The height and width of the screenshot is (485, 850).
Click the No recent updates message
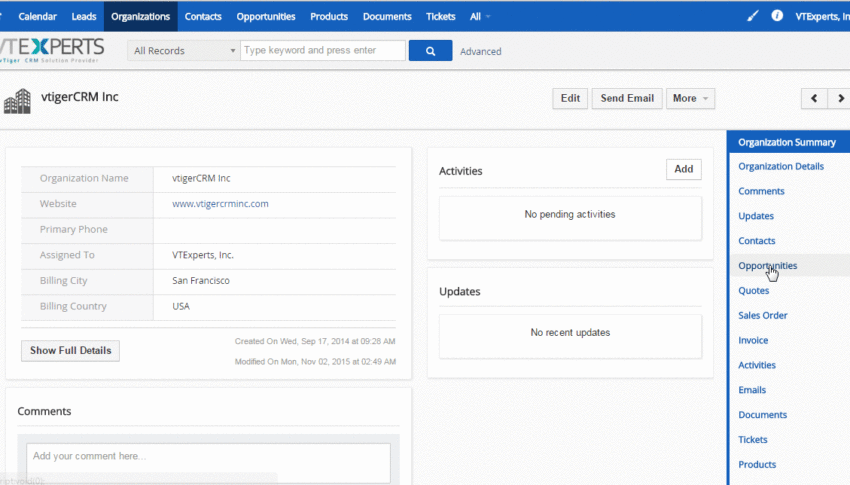(570, 333)
